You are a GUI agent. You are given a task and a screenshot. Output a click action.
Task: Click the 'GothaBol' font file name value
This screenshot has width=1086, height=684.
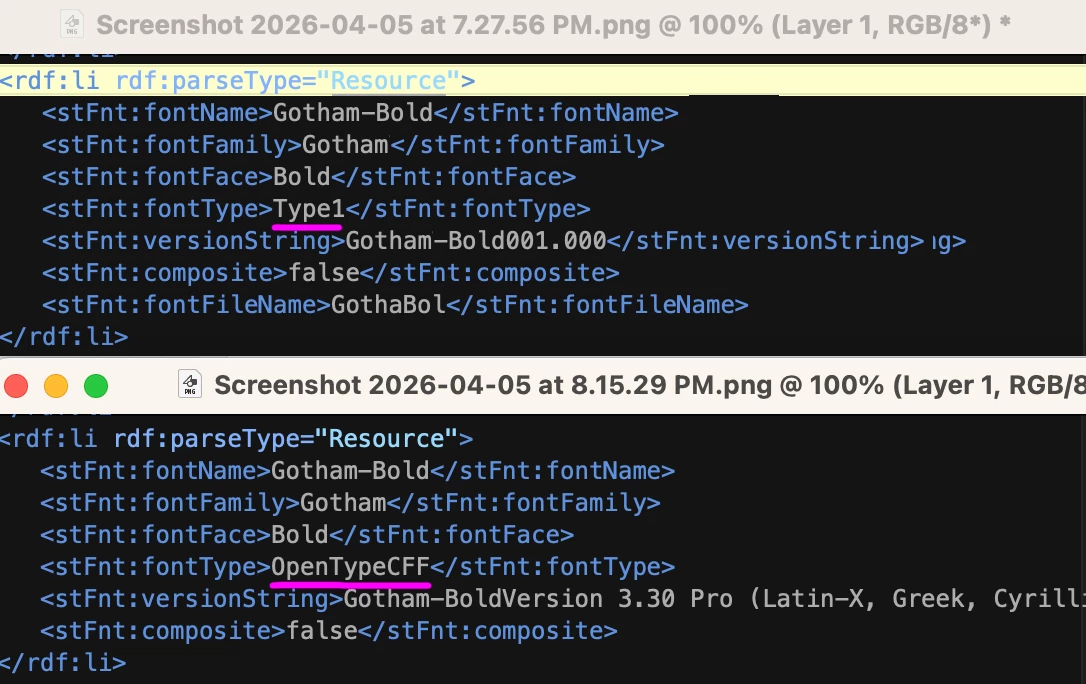click(x=389, y=305)
